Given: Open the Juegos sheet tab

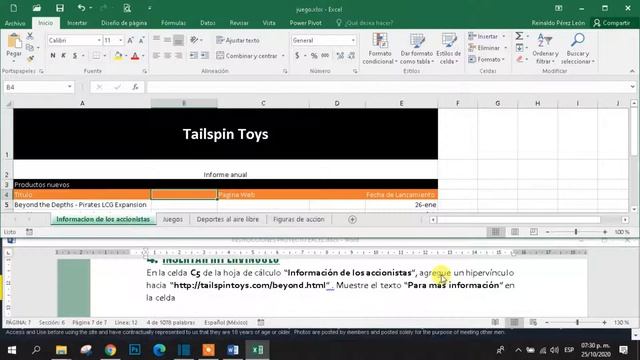Looking at the screenshot, I should tap(173, 219).
